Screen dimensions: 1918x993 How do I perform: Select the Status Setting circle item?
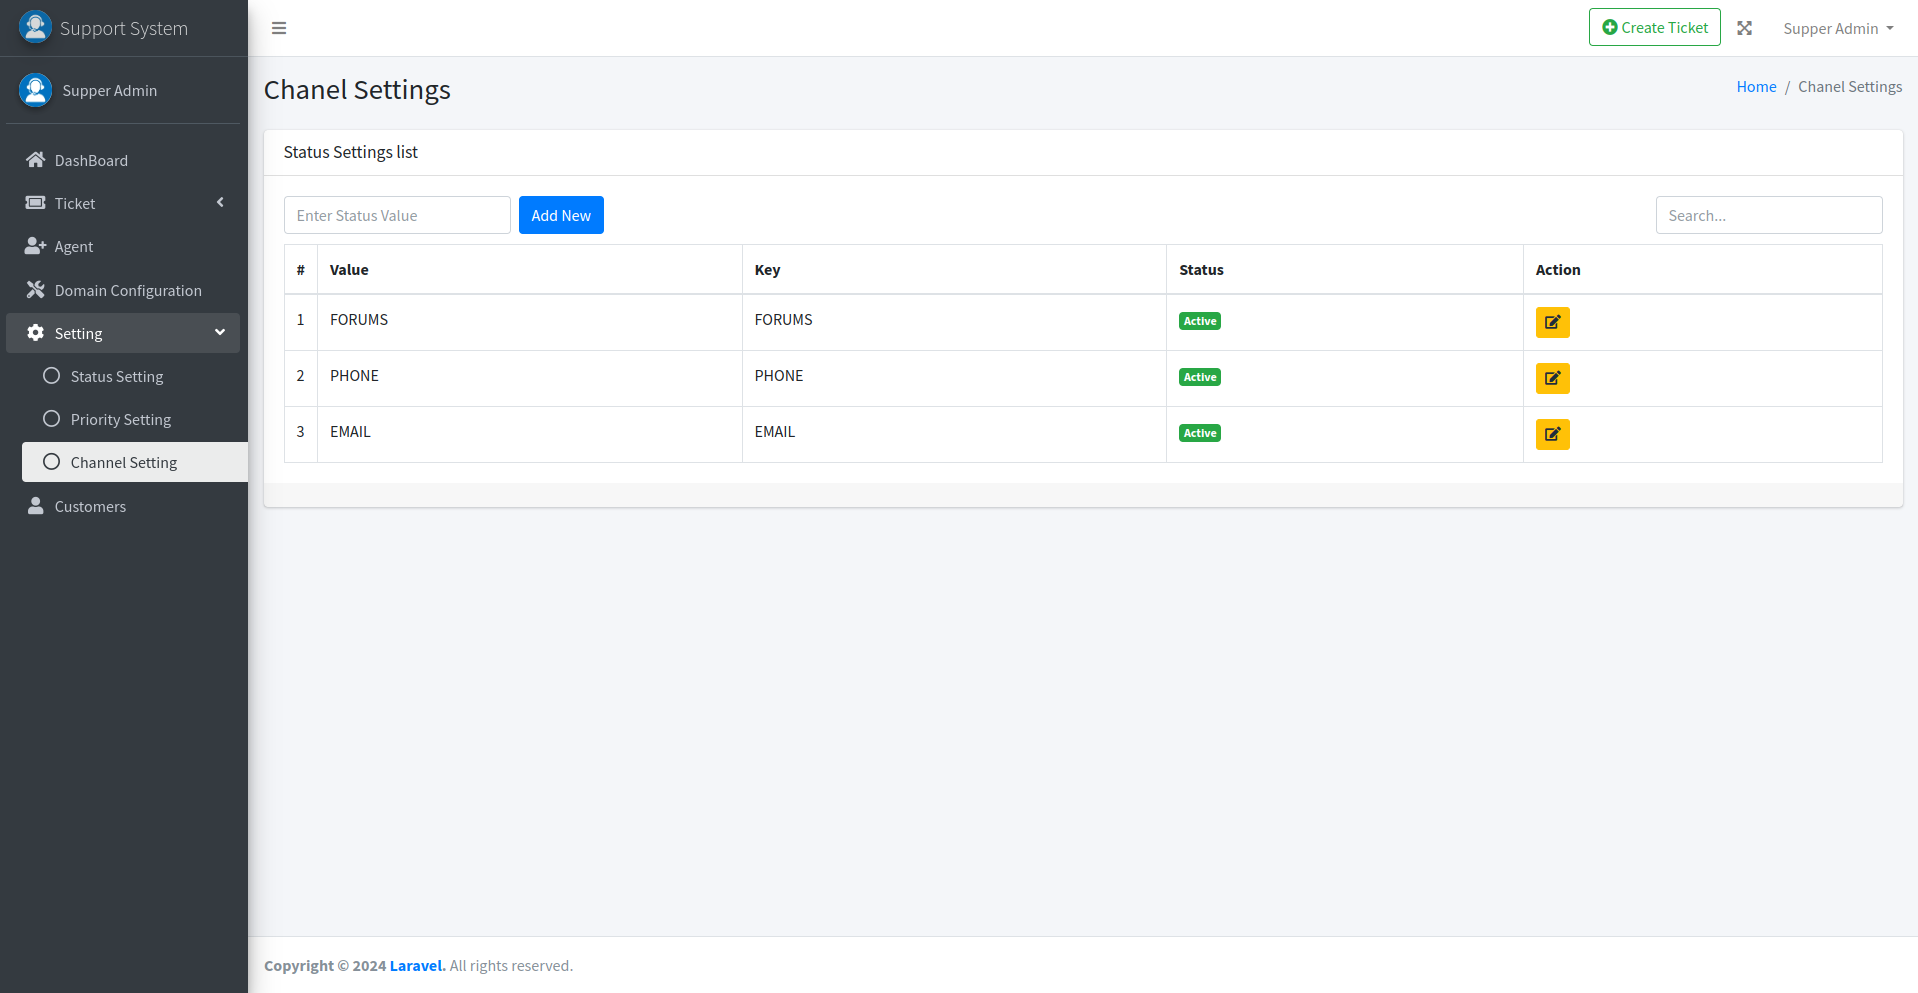coord(52,376)
